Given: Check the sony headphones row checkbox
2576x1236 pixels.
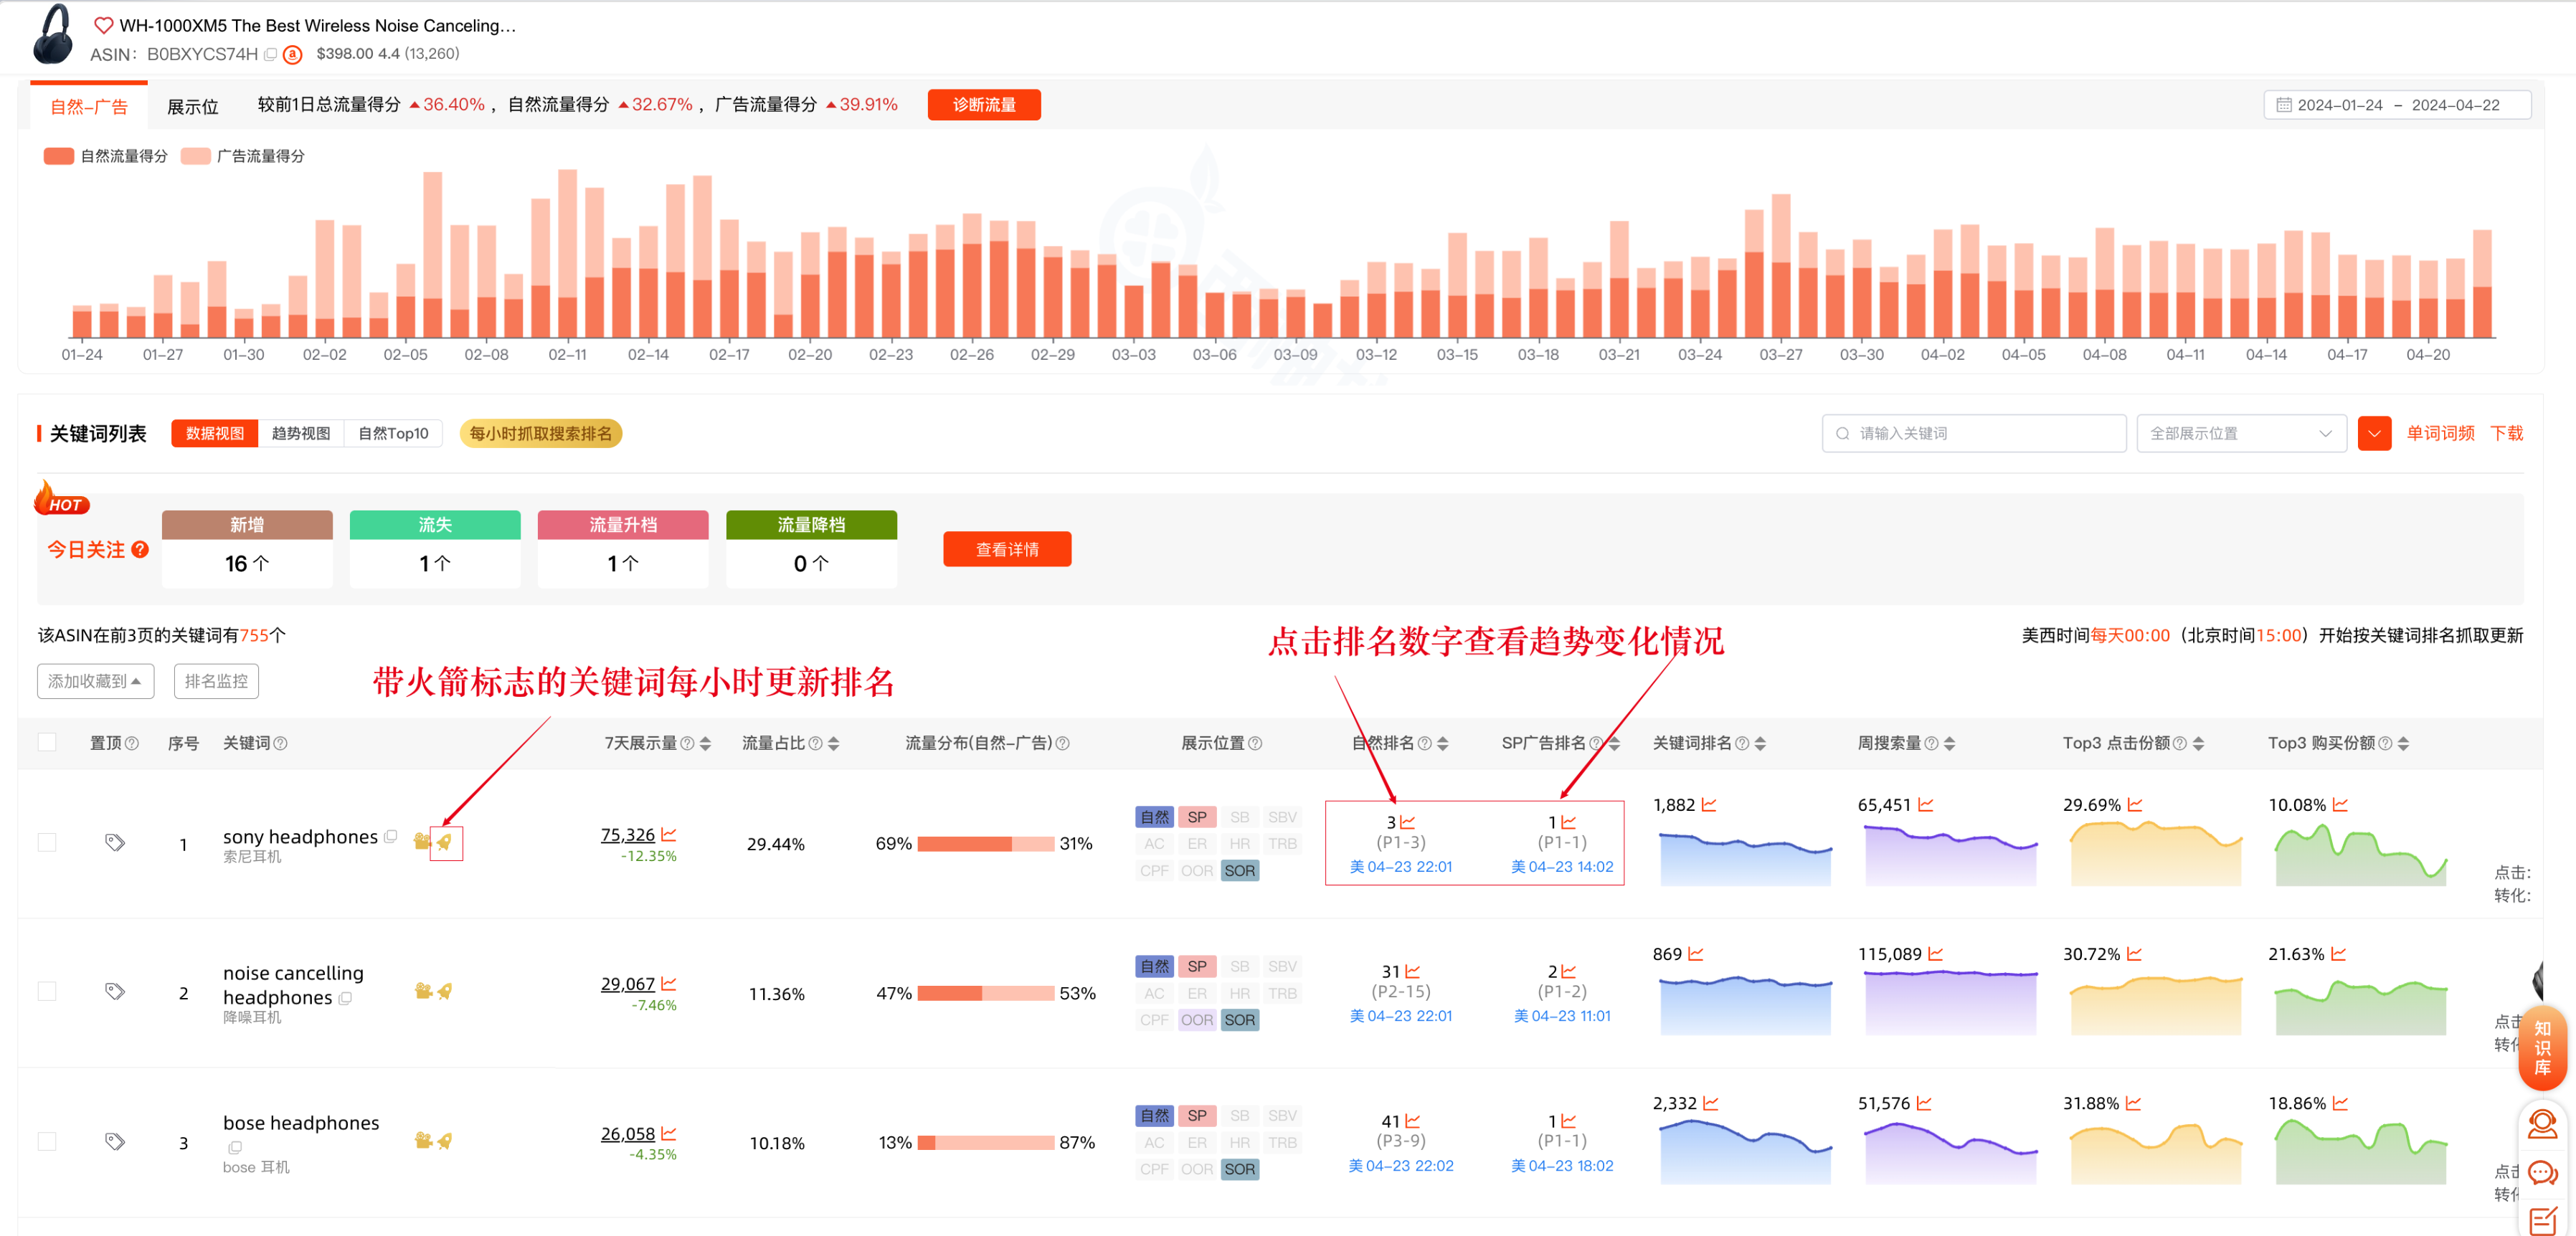Looking at the screenshot, I should click(47, 843).
